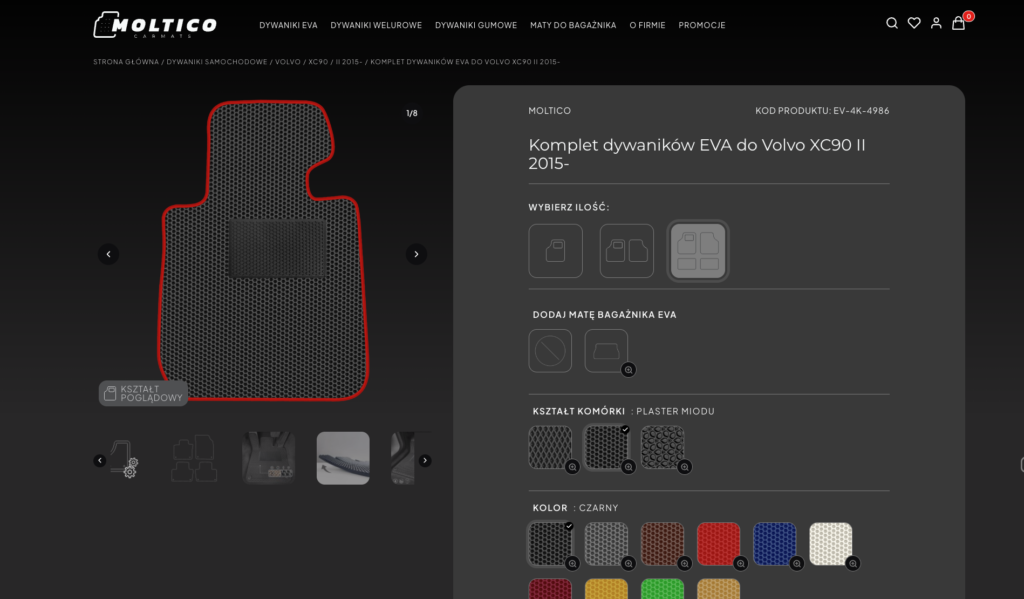Image resolution: width=1024 pixels, height=599 pixels.
Task: Open the user account icon
Action: coord(936,24)
